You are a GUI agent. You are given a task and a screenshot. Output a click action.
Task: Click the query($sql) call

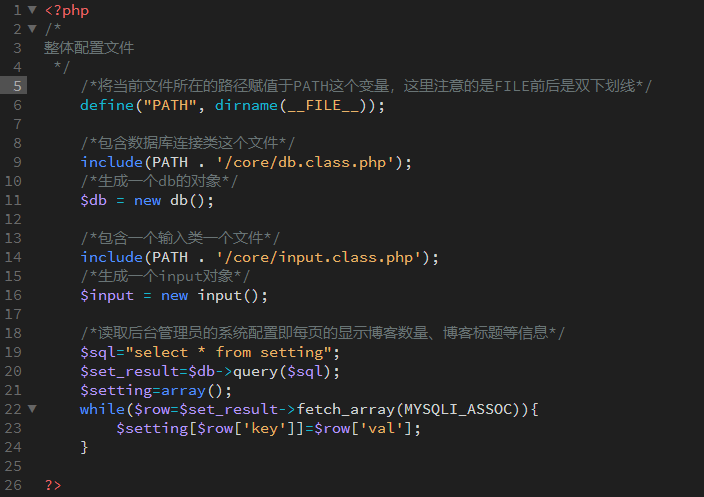282,371
